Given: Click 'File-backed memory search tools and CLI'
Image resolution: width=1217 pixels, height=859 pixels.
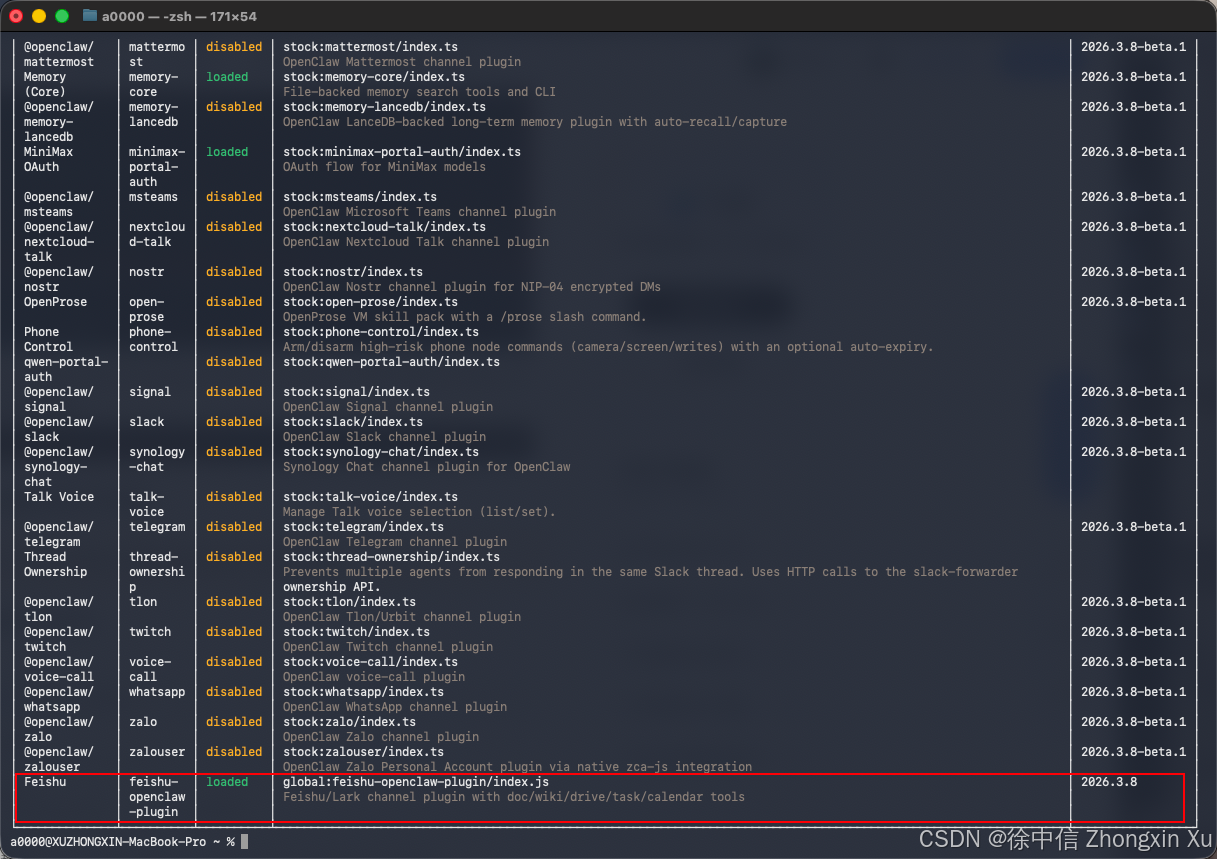Looking at the screenshot, I should coord(419,92).
